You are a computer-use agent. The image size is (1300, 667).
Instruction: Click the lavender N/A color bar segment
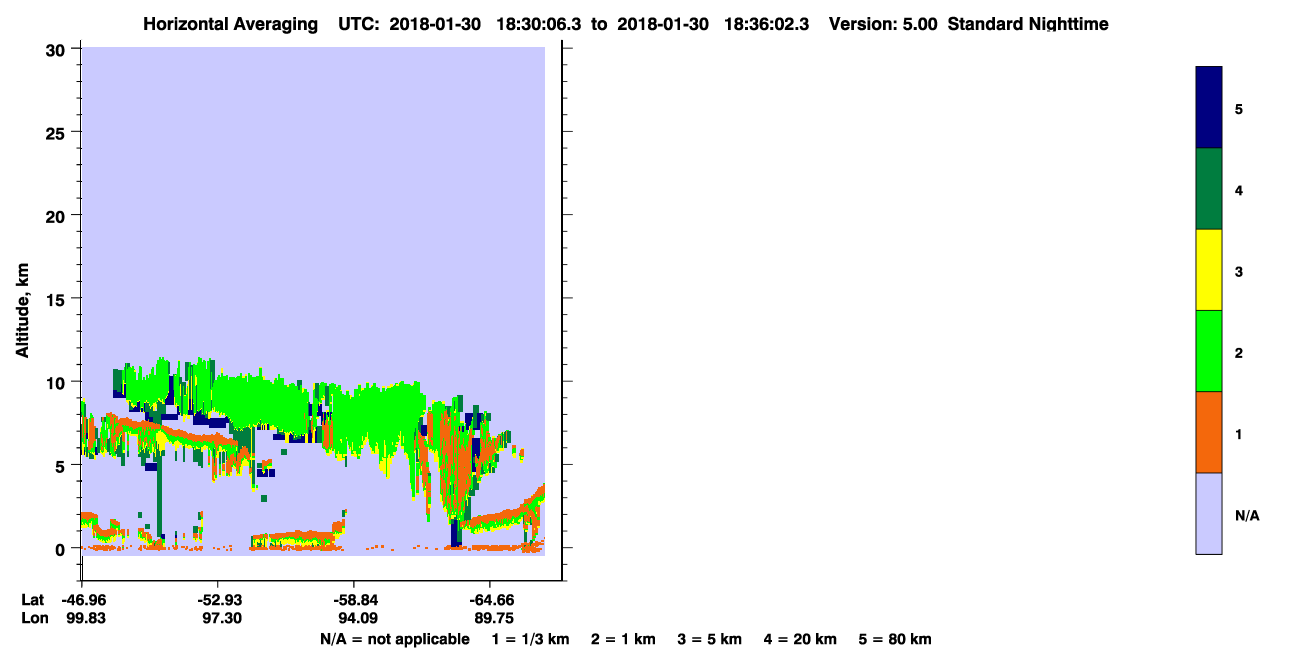coord(1209,513)
